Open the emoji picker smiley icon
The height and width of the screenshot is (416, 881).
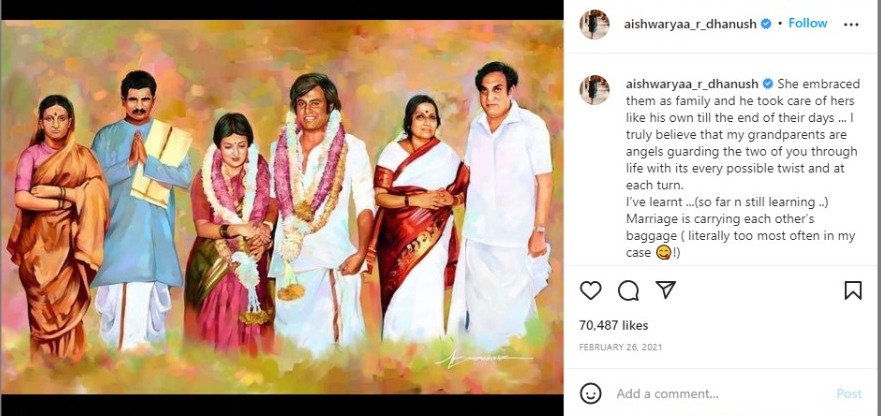pyautogui.click(x=591, y=393)
